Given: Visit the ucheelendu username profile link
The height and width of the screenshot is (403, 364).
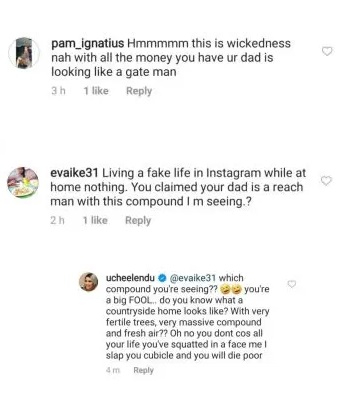Looking at the screenshot, I should click(130, 278).
